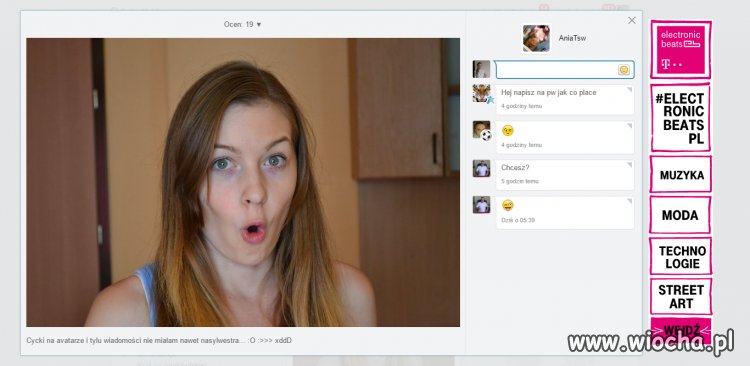Expand corner arrow on the 'Dziś o 05:39' comment
The height and width of the screenshot is (366, 750).
pos(629,201)
